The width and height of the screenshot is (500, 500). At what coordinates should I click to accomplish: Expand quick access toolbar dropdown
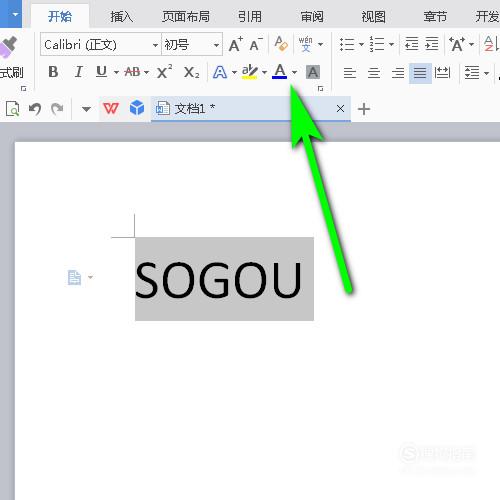point(86,109)
